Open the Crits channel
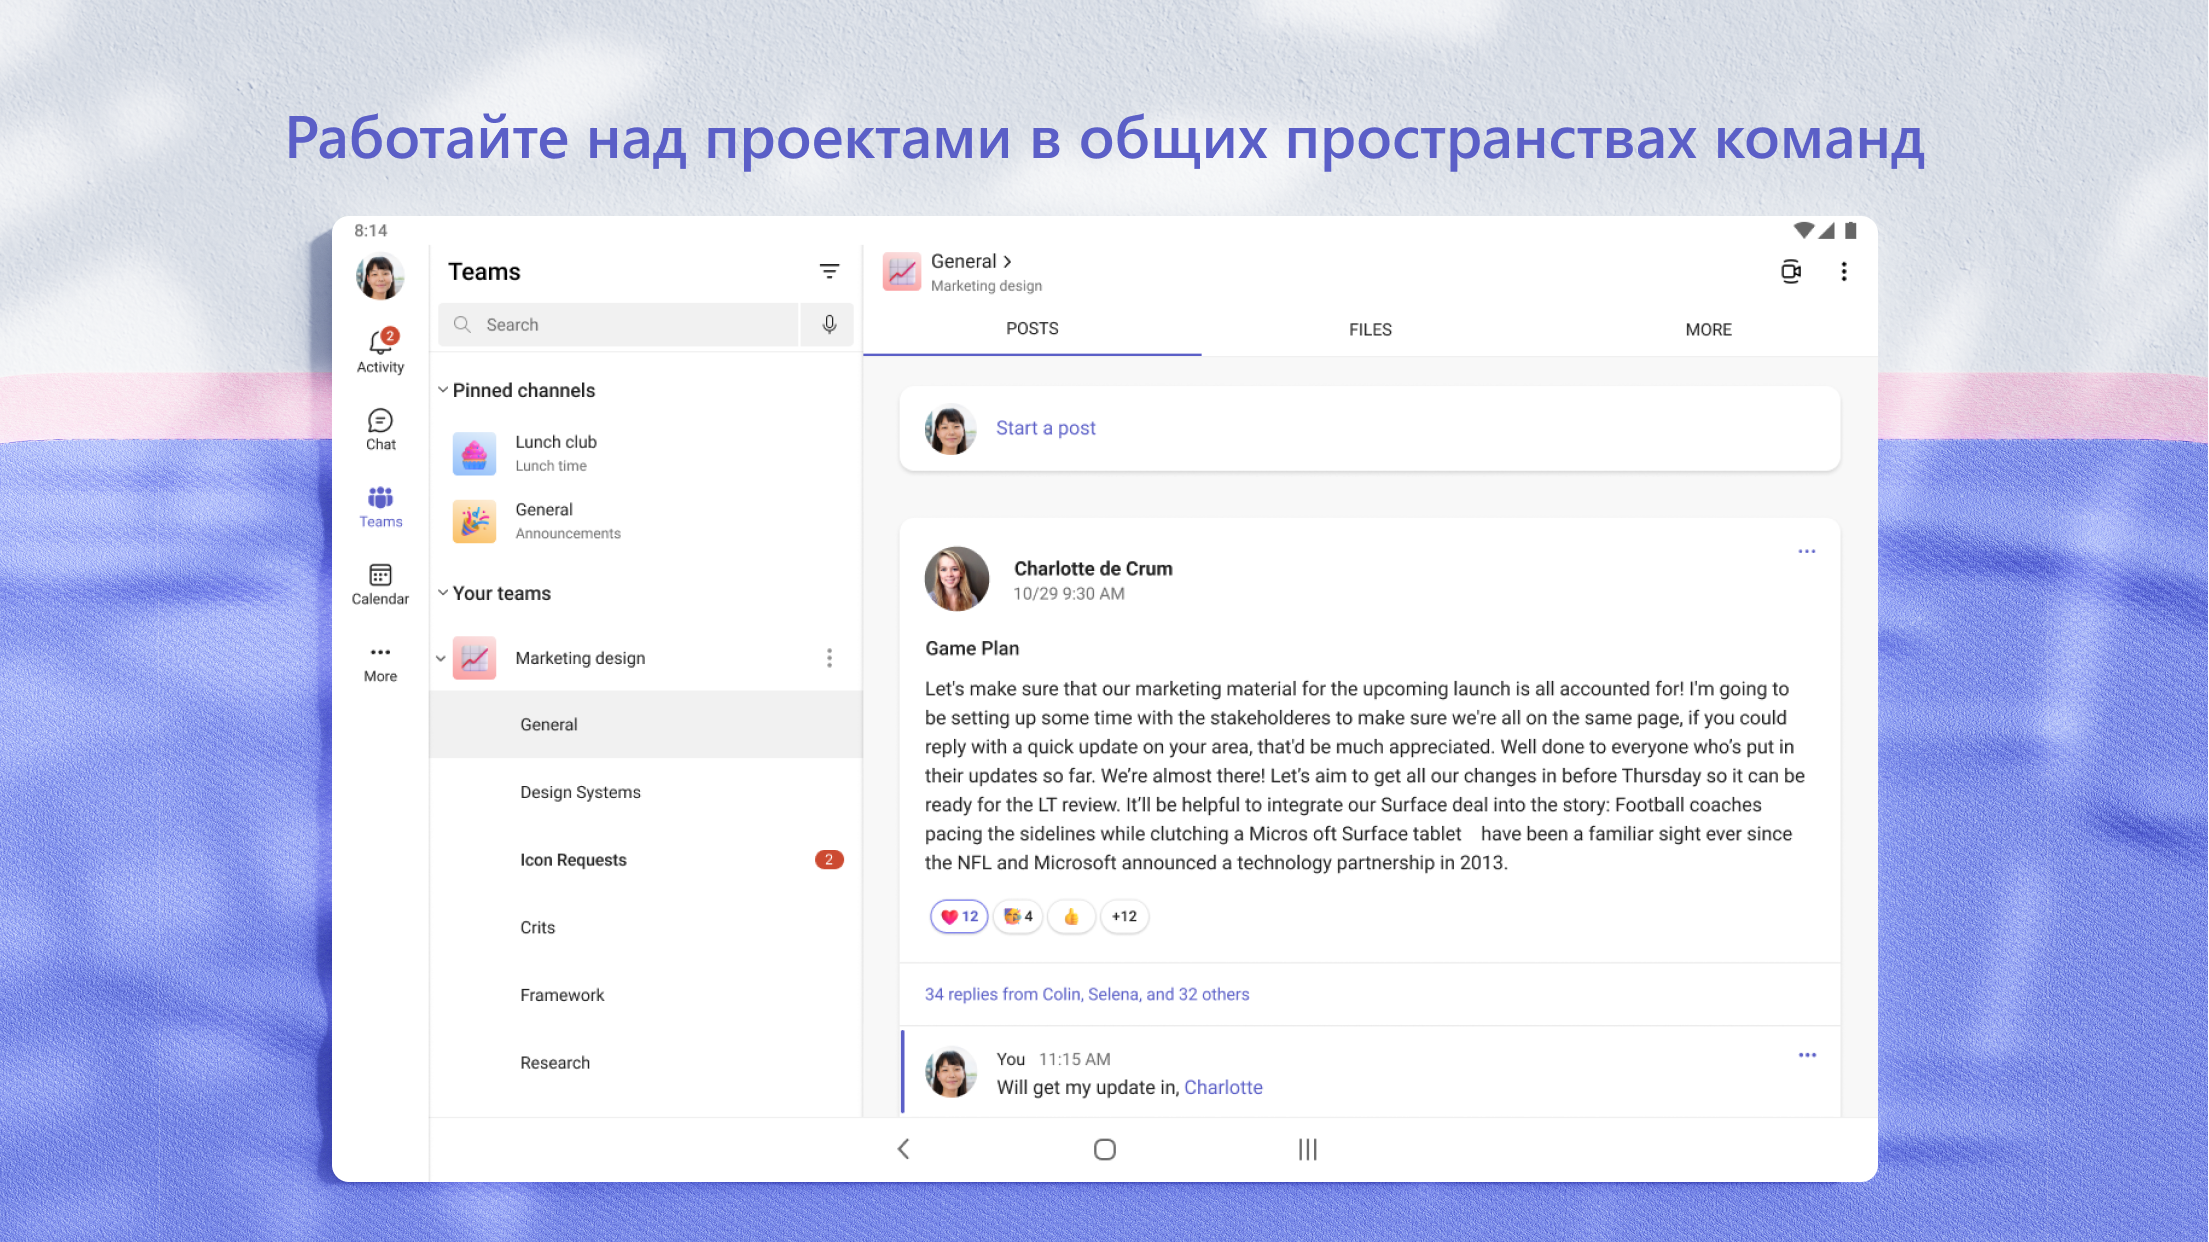Screen dimensions: 2209x1242 point(646,927)
